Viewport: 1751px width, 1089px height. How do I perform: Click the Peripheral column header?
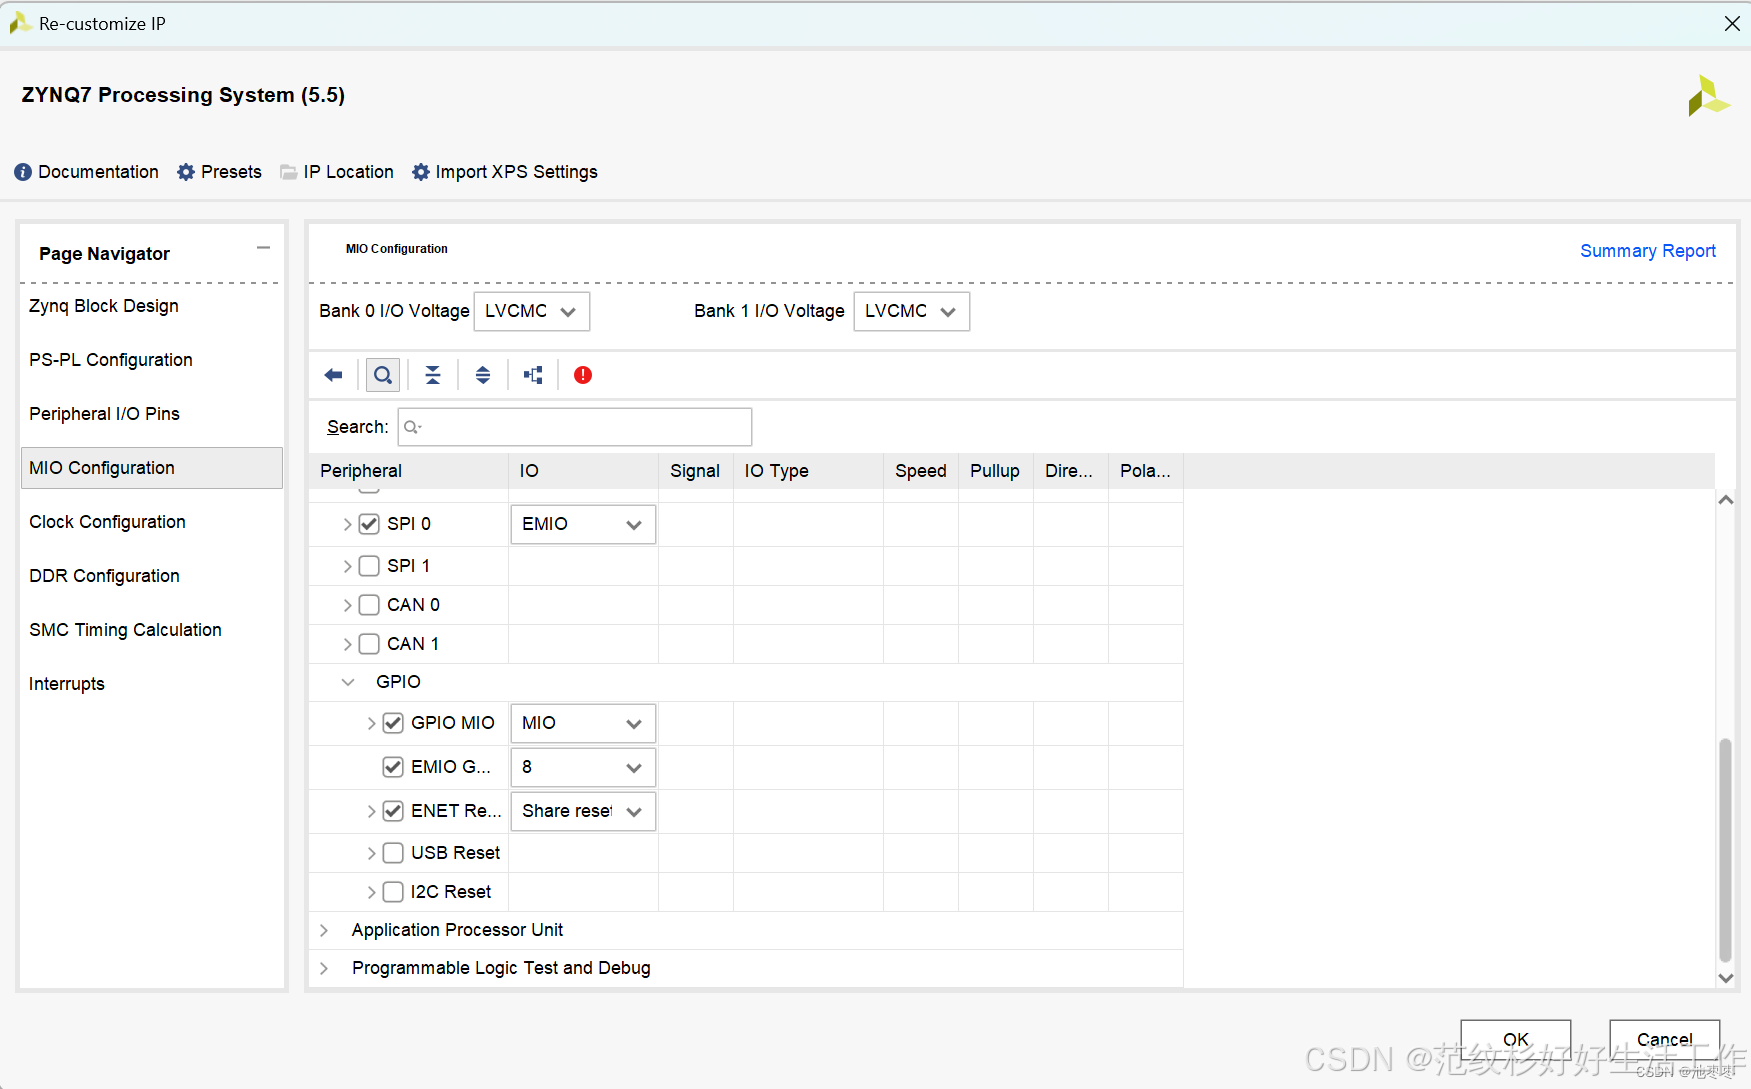[x=409, y=471]
